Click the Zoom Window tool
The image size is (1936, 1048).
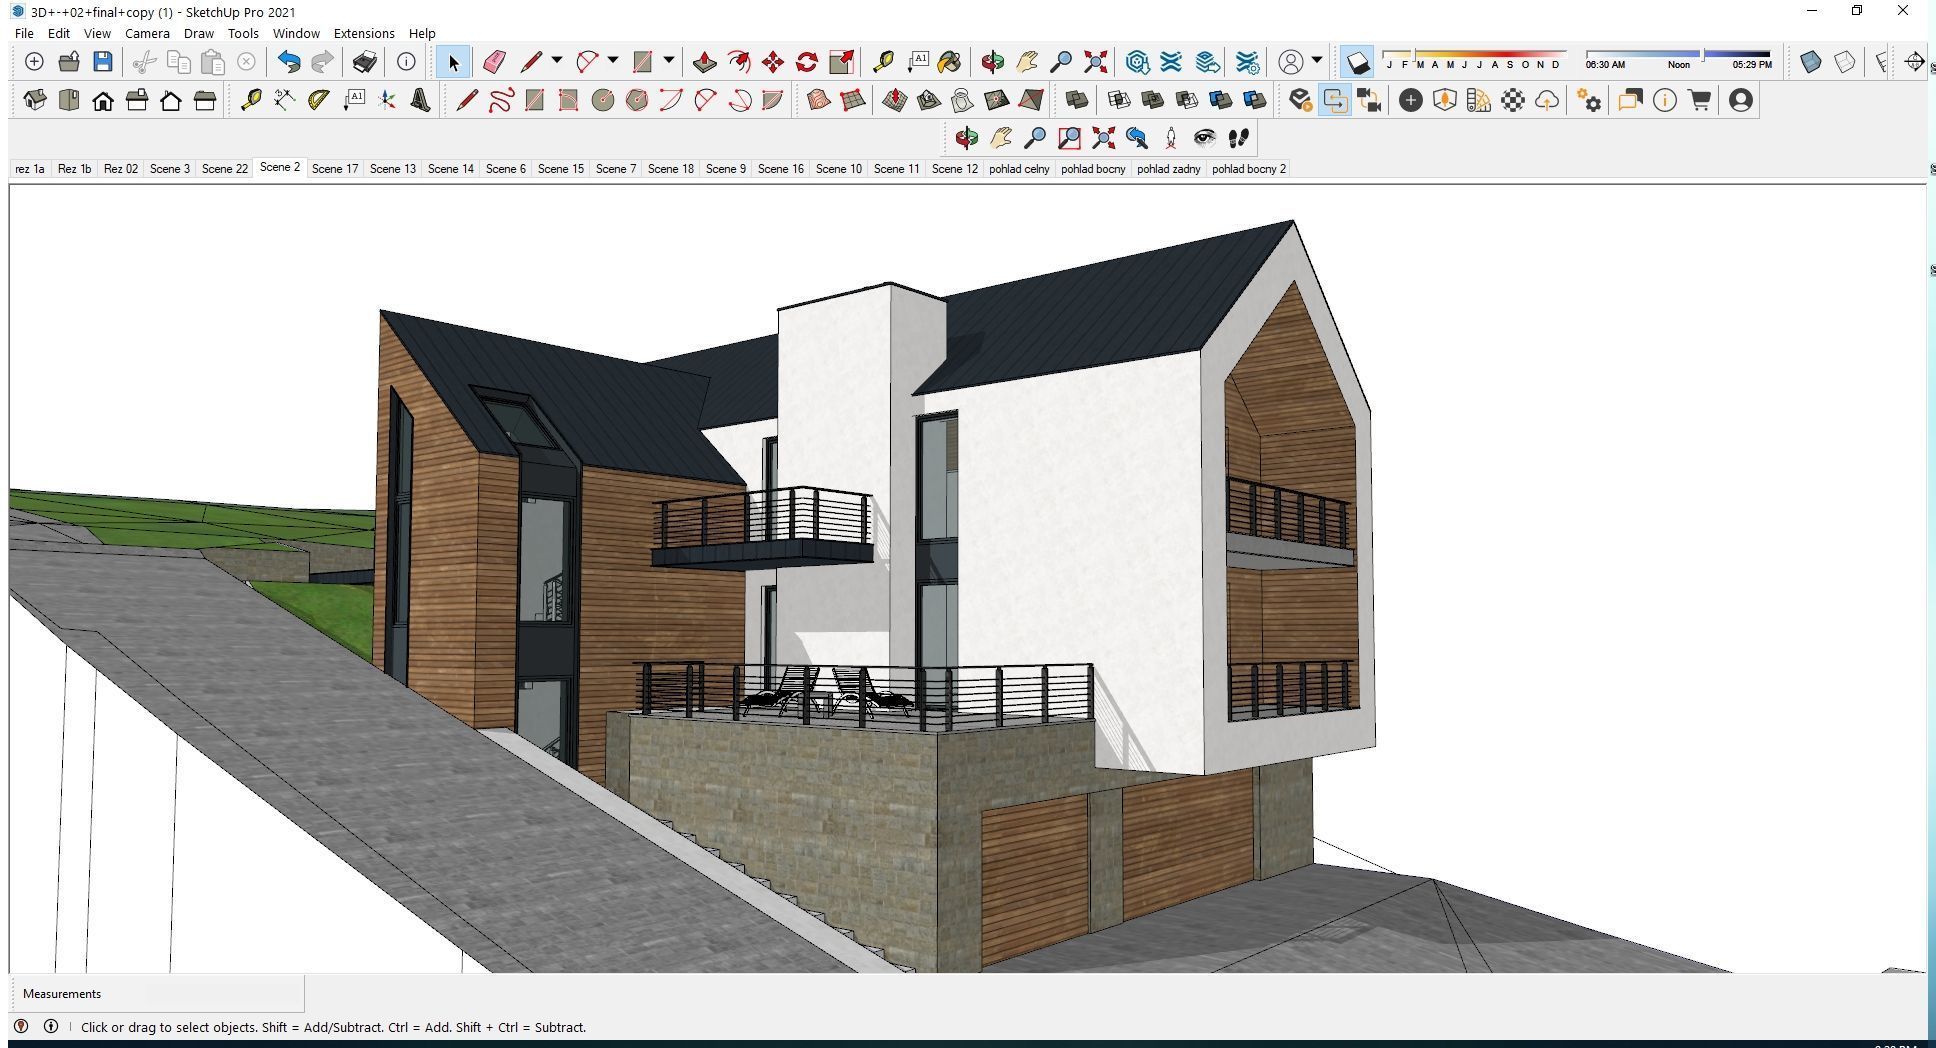click(1069, 138)
